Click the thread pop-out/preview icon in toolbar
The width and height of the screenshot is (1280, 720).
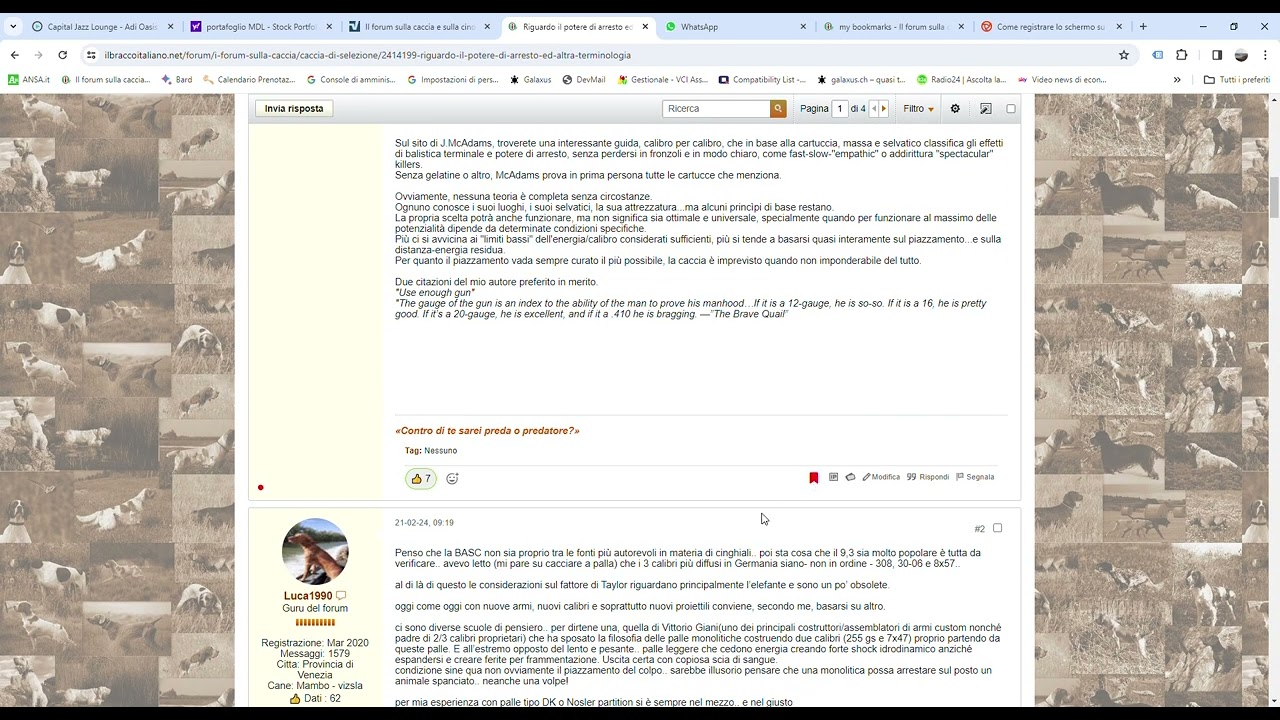tap(986, 108)
